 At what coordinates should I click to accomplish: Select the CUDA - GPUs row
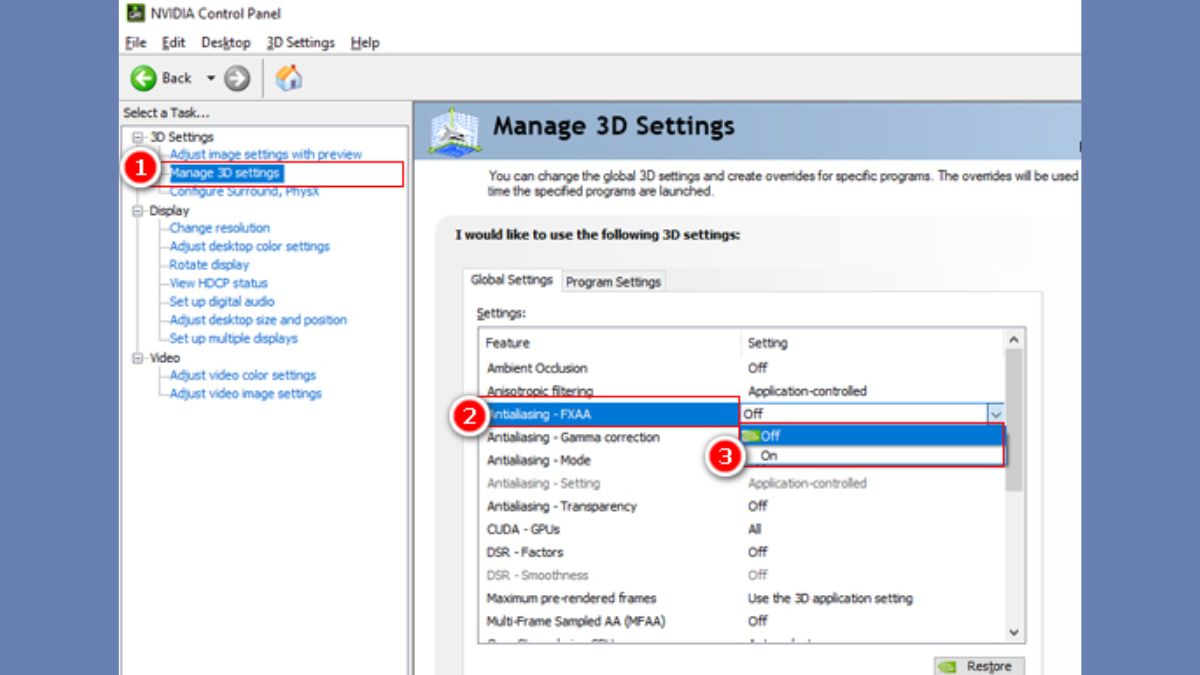click(x=741, y=529)
